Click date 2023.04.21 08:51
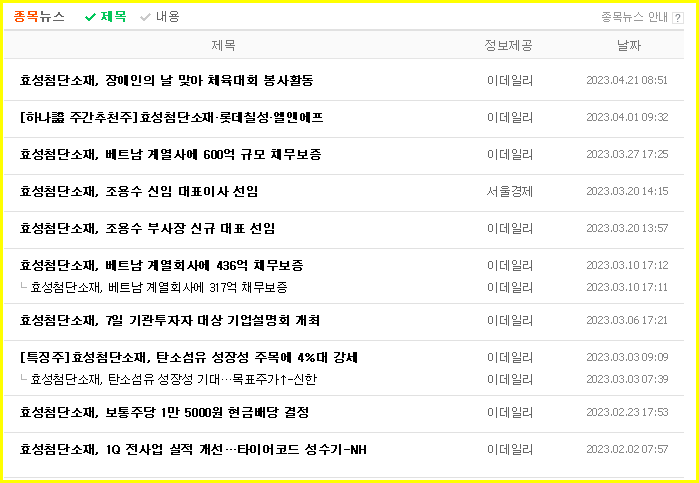The height and width of the screenshot is (483, 699). pyautogui.click(x=627, y=80)
